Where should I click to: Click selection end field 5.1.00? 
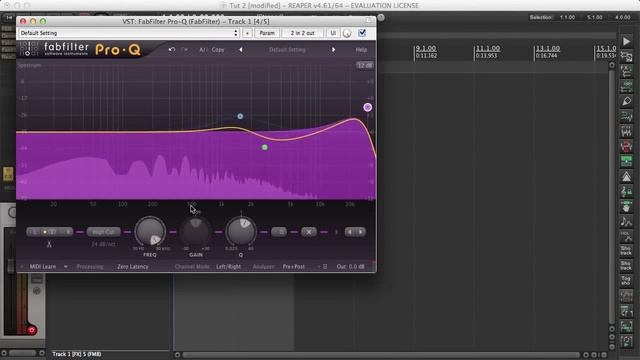[595, 17]
